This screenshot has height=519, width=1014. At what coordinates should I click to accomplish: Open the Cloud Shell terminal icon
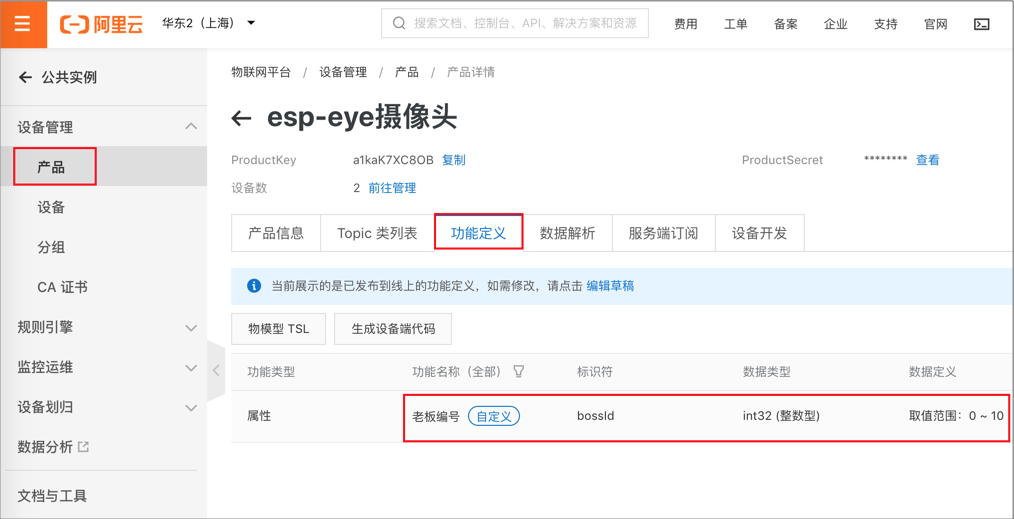pyautogui.click(x=982, y=24)
